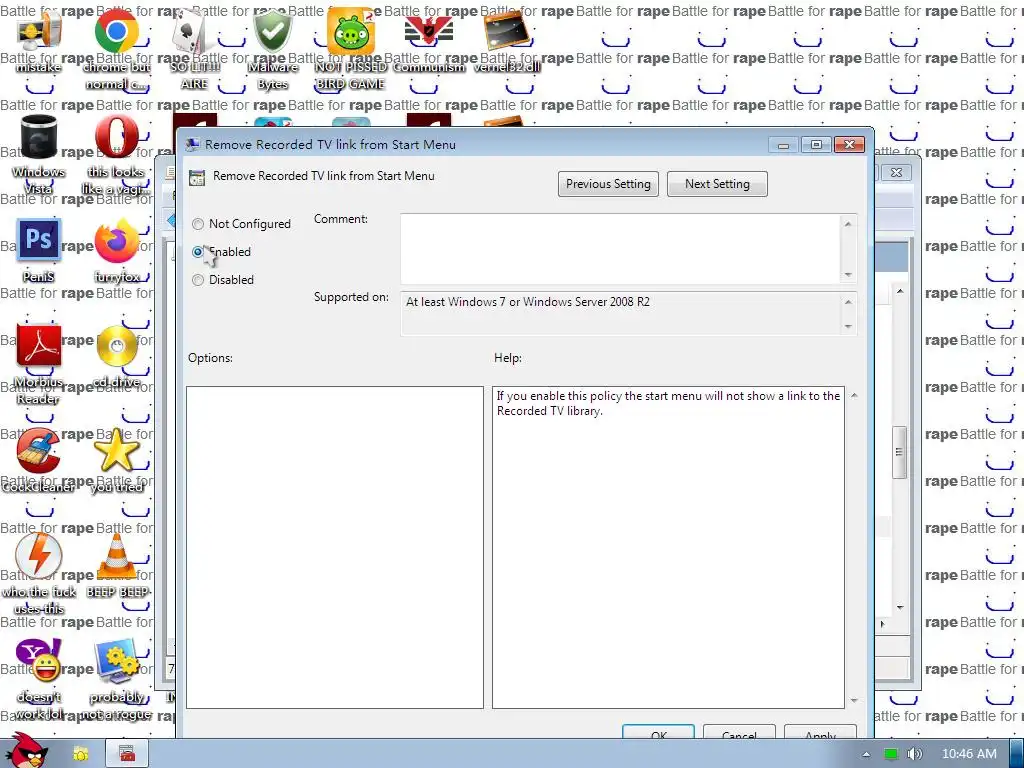Click inside the Comment text field
The height and width of the screenshot is (768, 1024).
pos(620,249)
